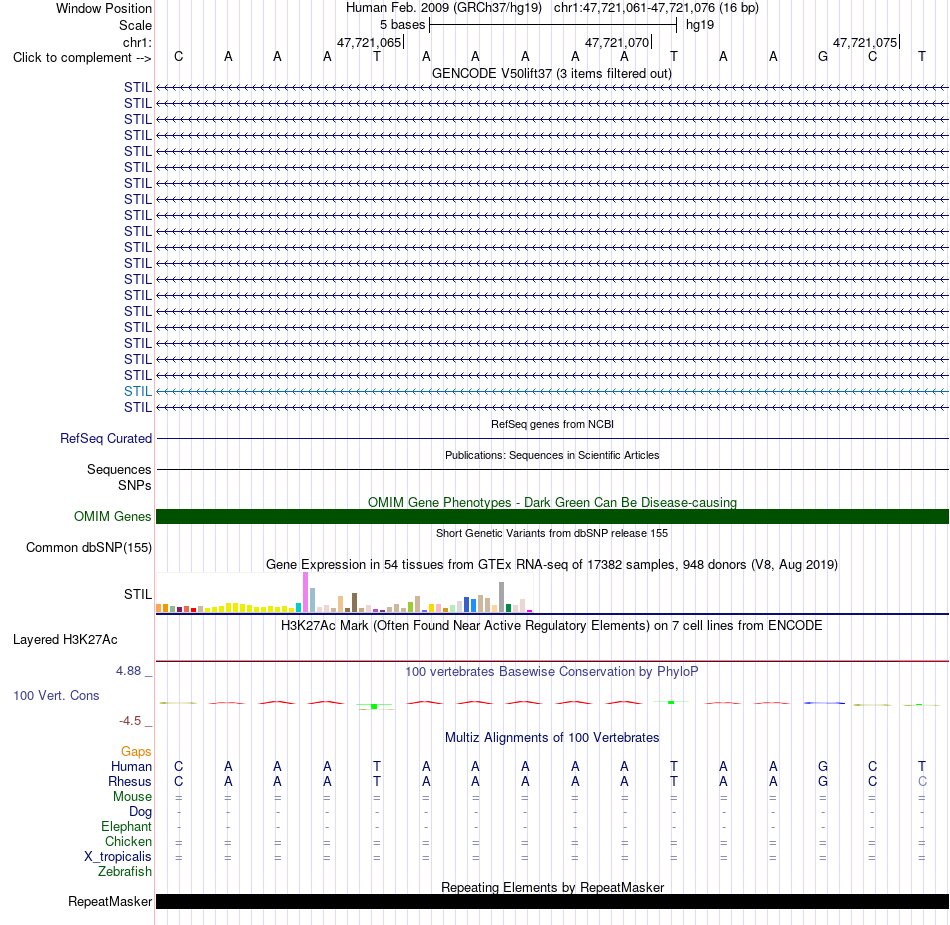This screenshot has width=950, height=925.
Task: Open "Short Genetic Variants from dbSNP release 155" title
Action: click(x=552, y=533)
